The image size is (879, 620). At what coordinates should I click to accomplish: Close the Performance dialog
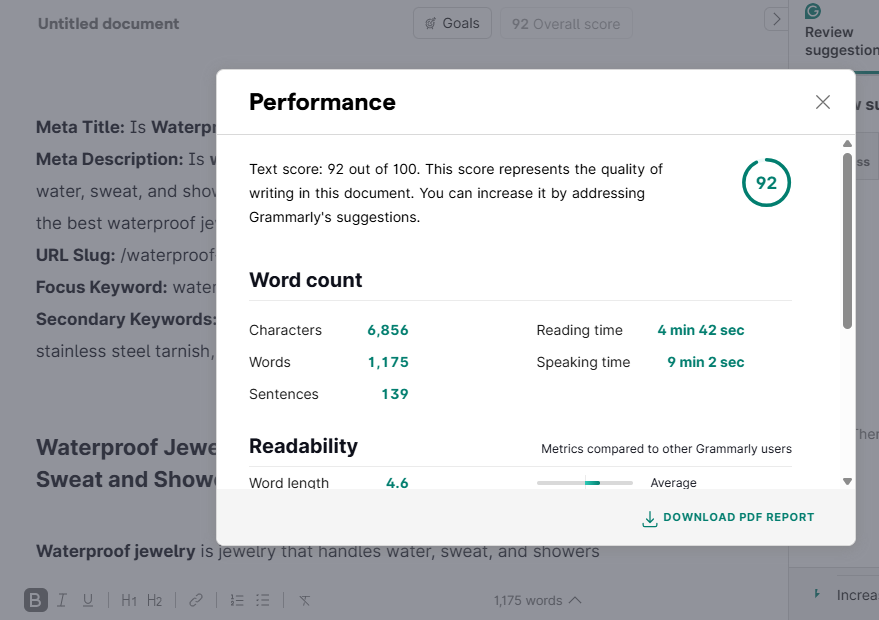click(822, 102)
